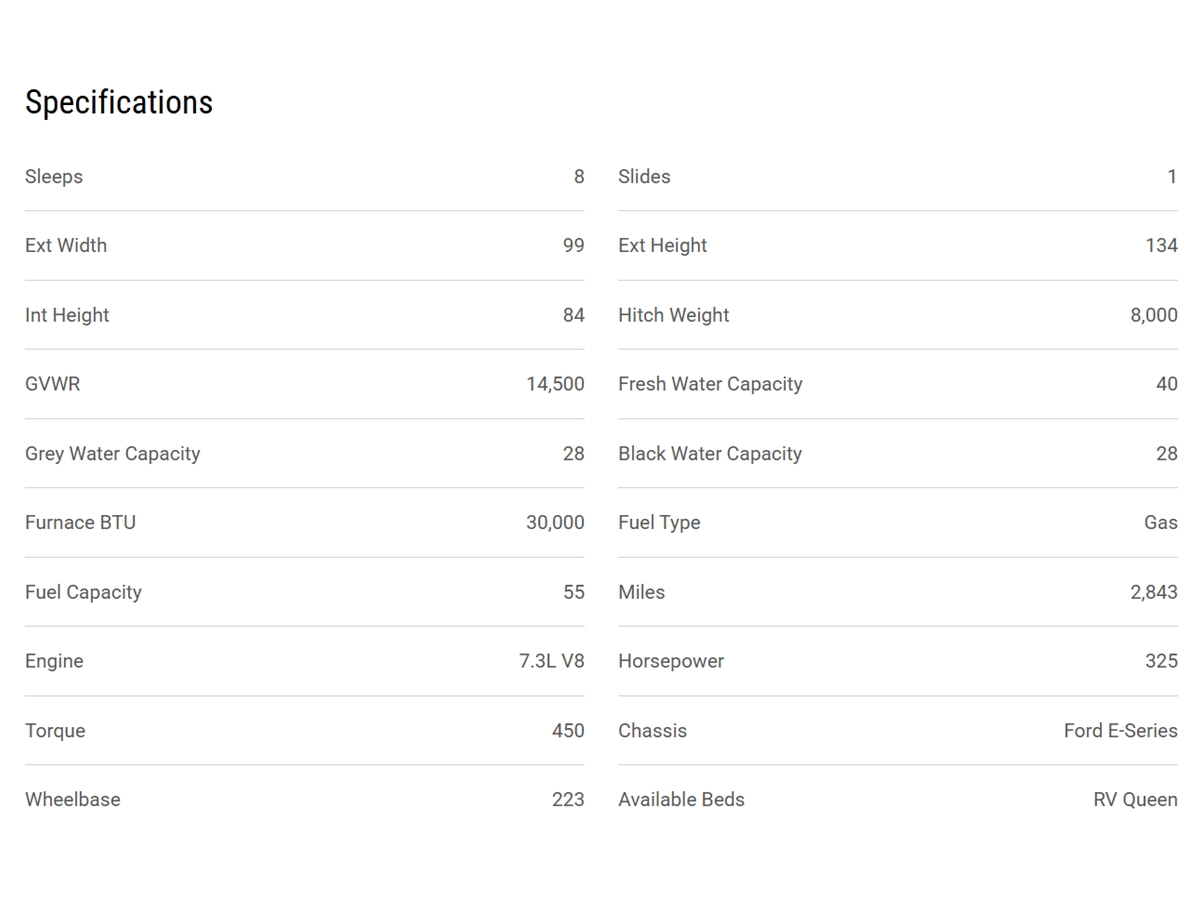Viewport: 1200px width, 900px height.
Task: Select the Fuel Type value Gas
Action: coord(1160,523)
